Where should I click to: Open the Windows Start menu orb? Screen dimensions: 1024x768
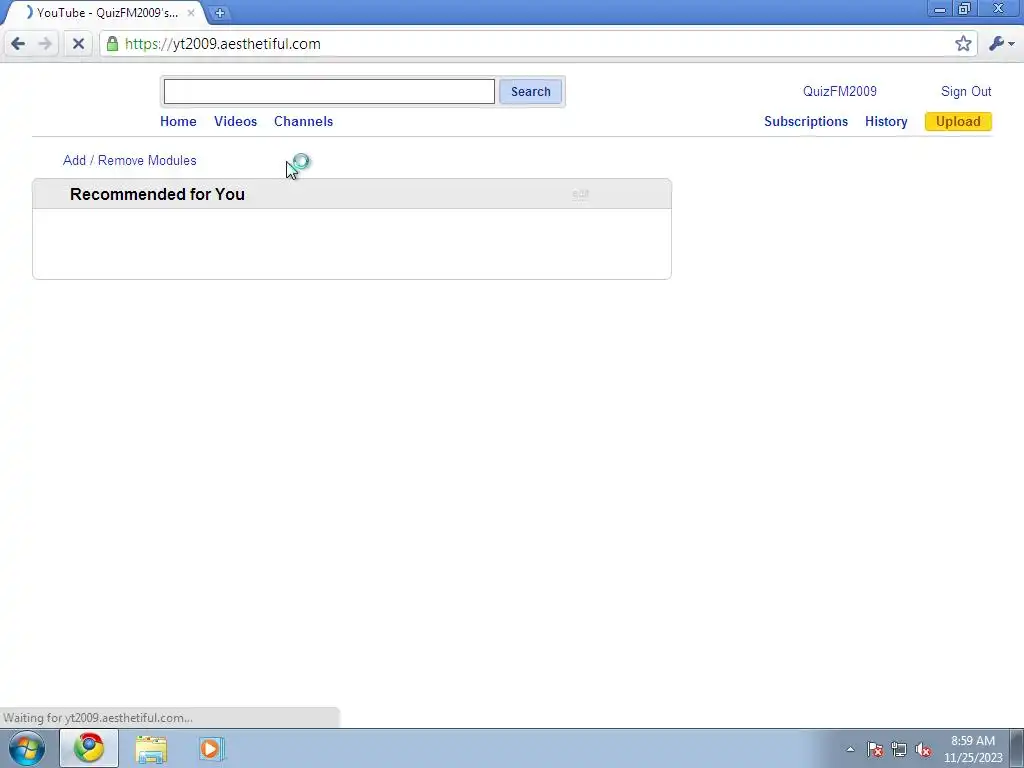point(27,748)
